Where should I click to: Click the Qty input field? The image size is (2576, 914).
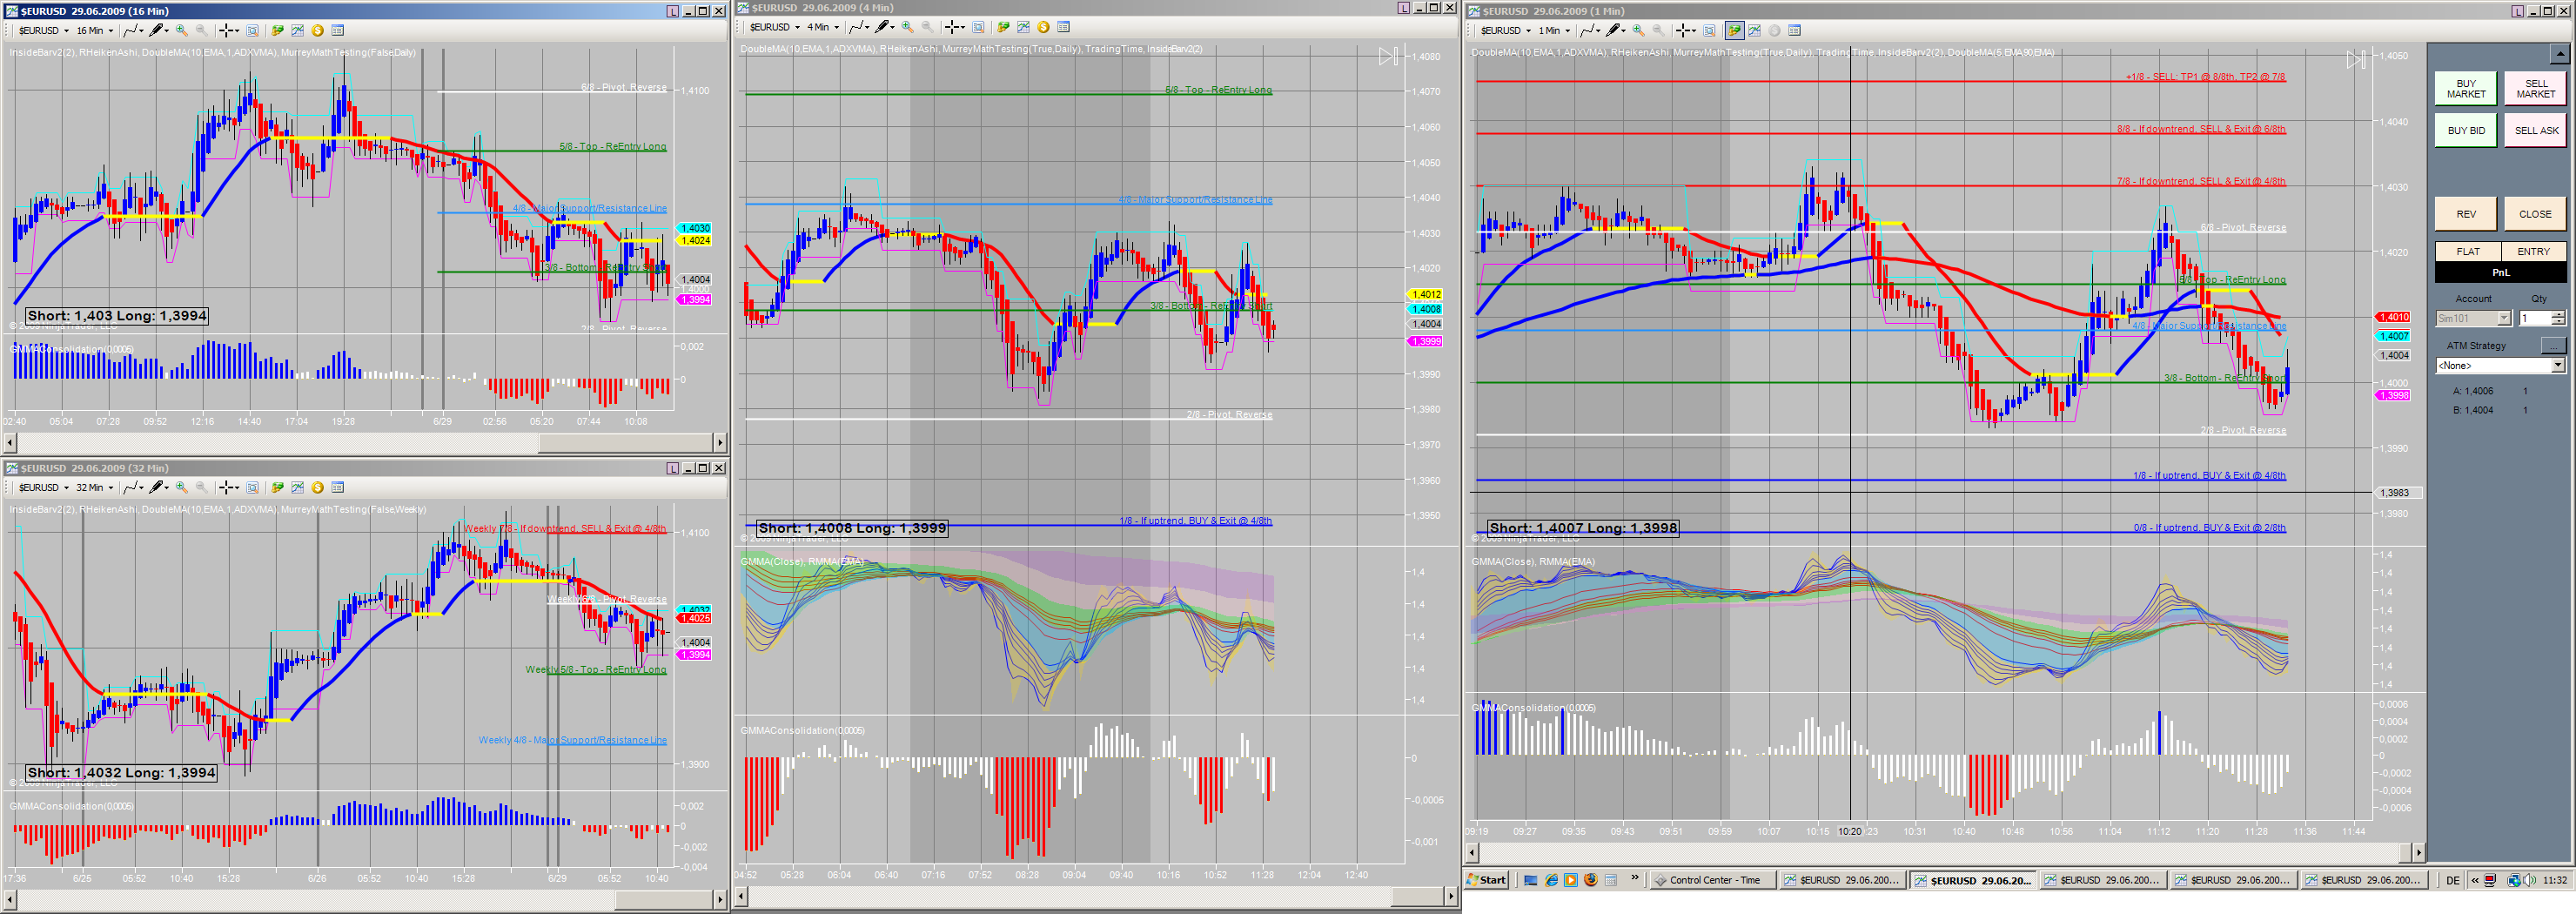click(x=2534, y=318)
